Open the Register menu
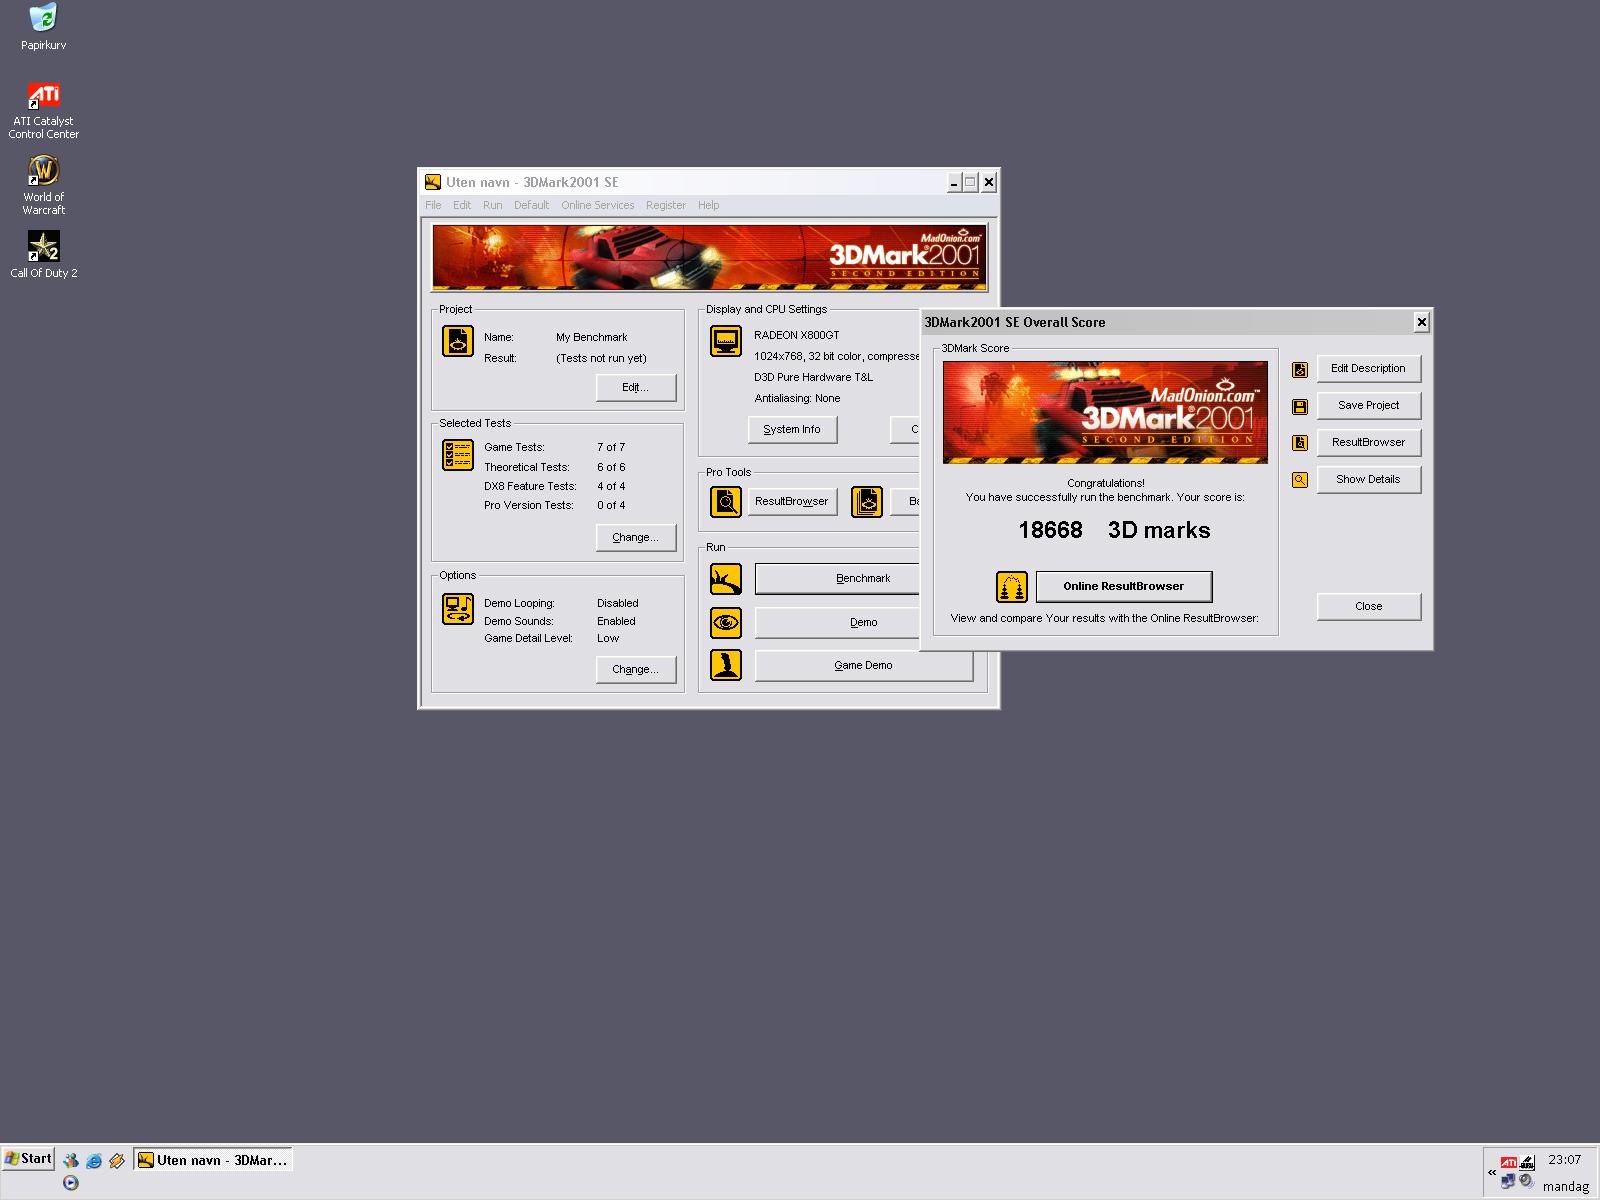Image resolution: width=1600 pixels, height=1200 pixels. (666, 205)
